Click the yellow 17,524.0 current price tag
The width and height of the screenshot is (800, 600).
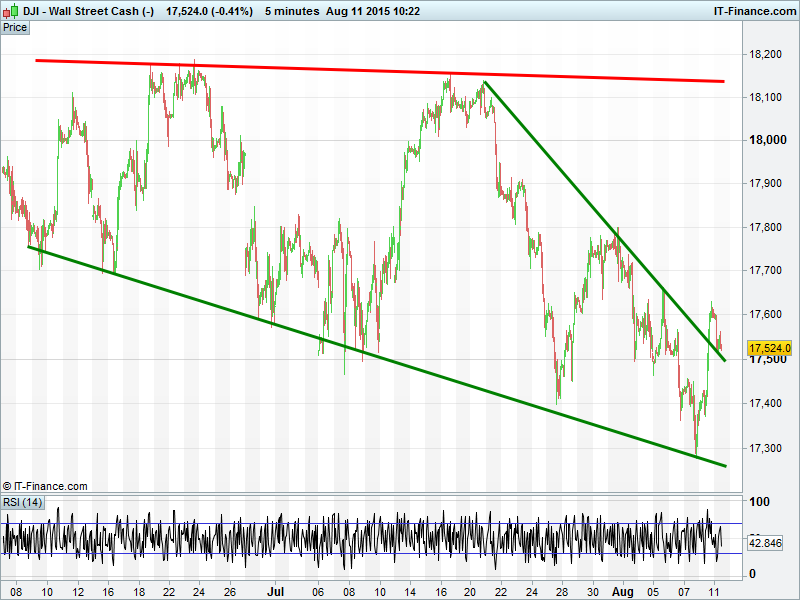point(770,348)
